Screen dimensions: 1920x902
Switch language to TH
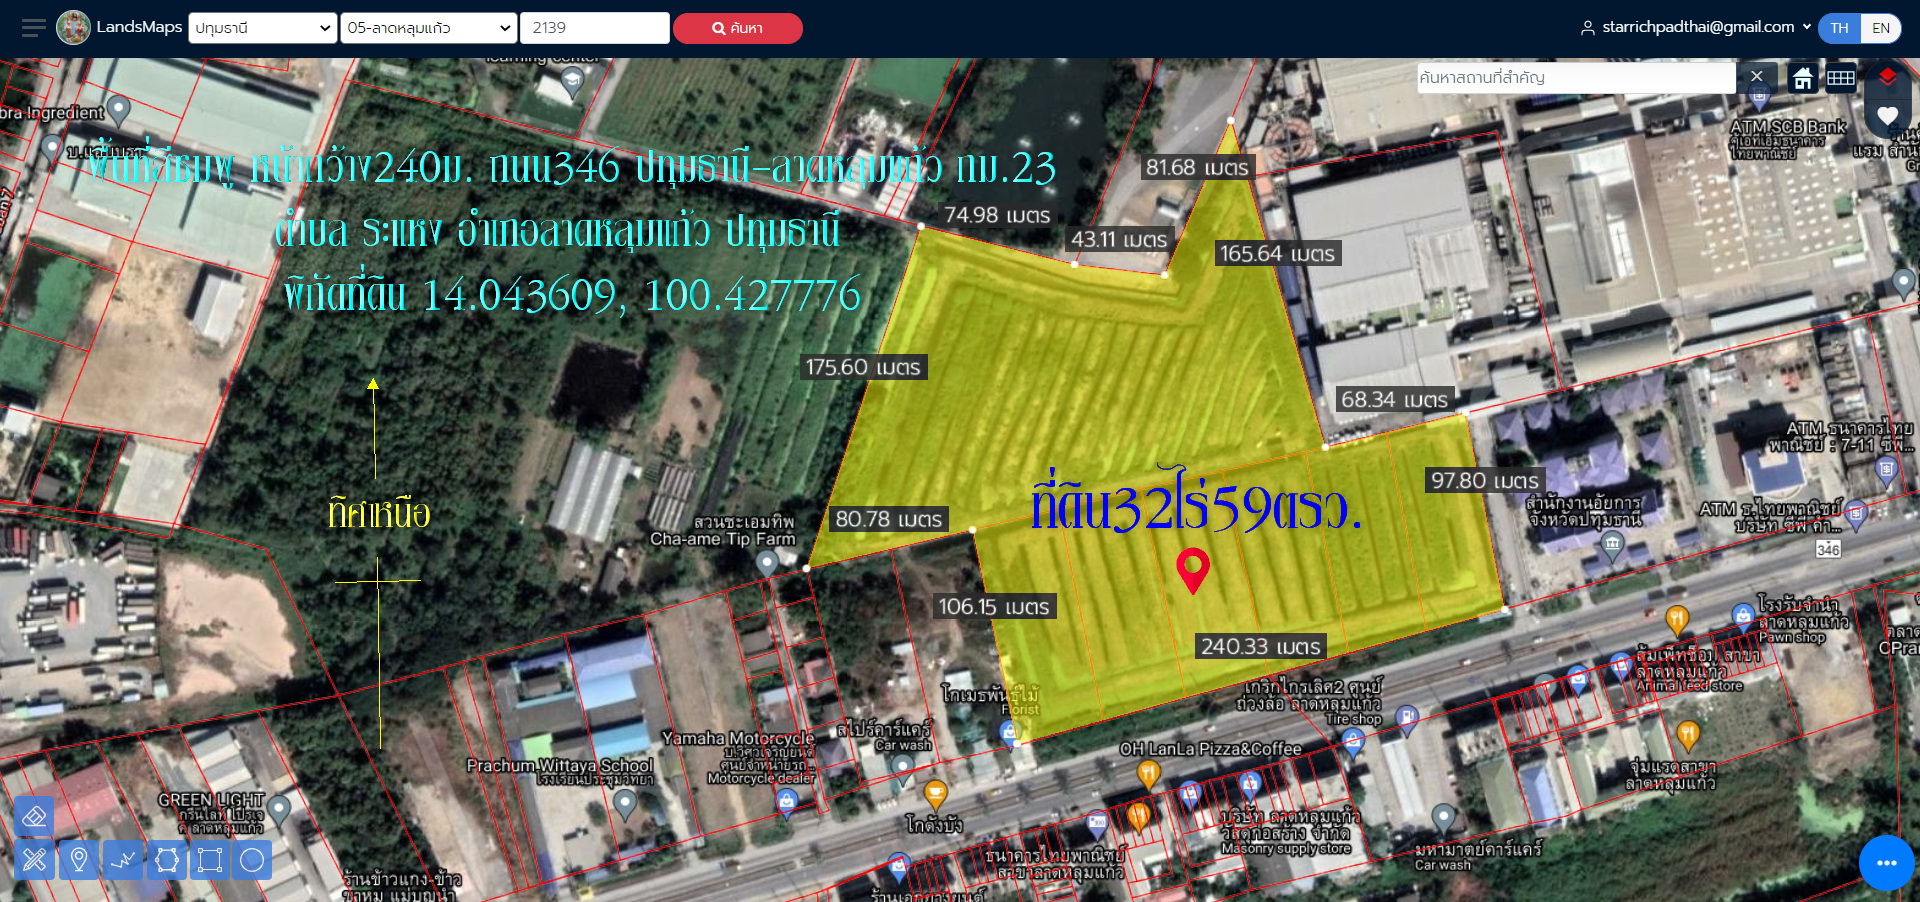pos(1839,28)
